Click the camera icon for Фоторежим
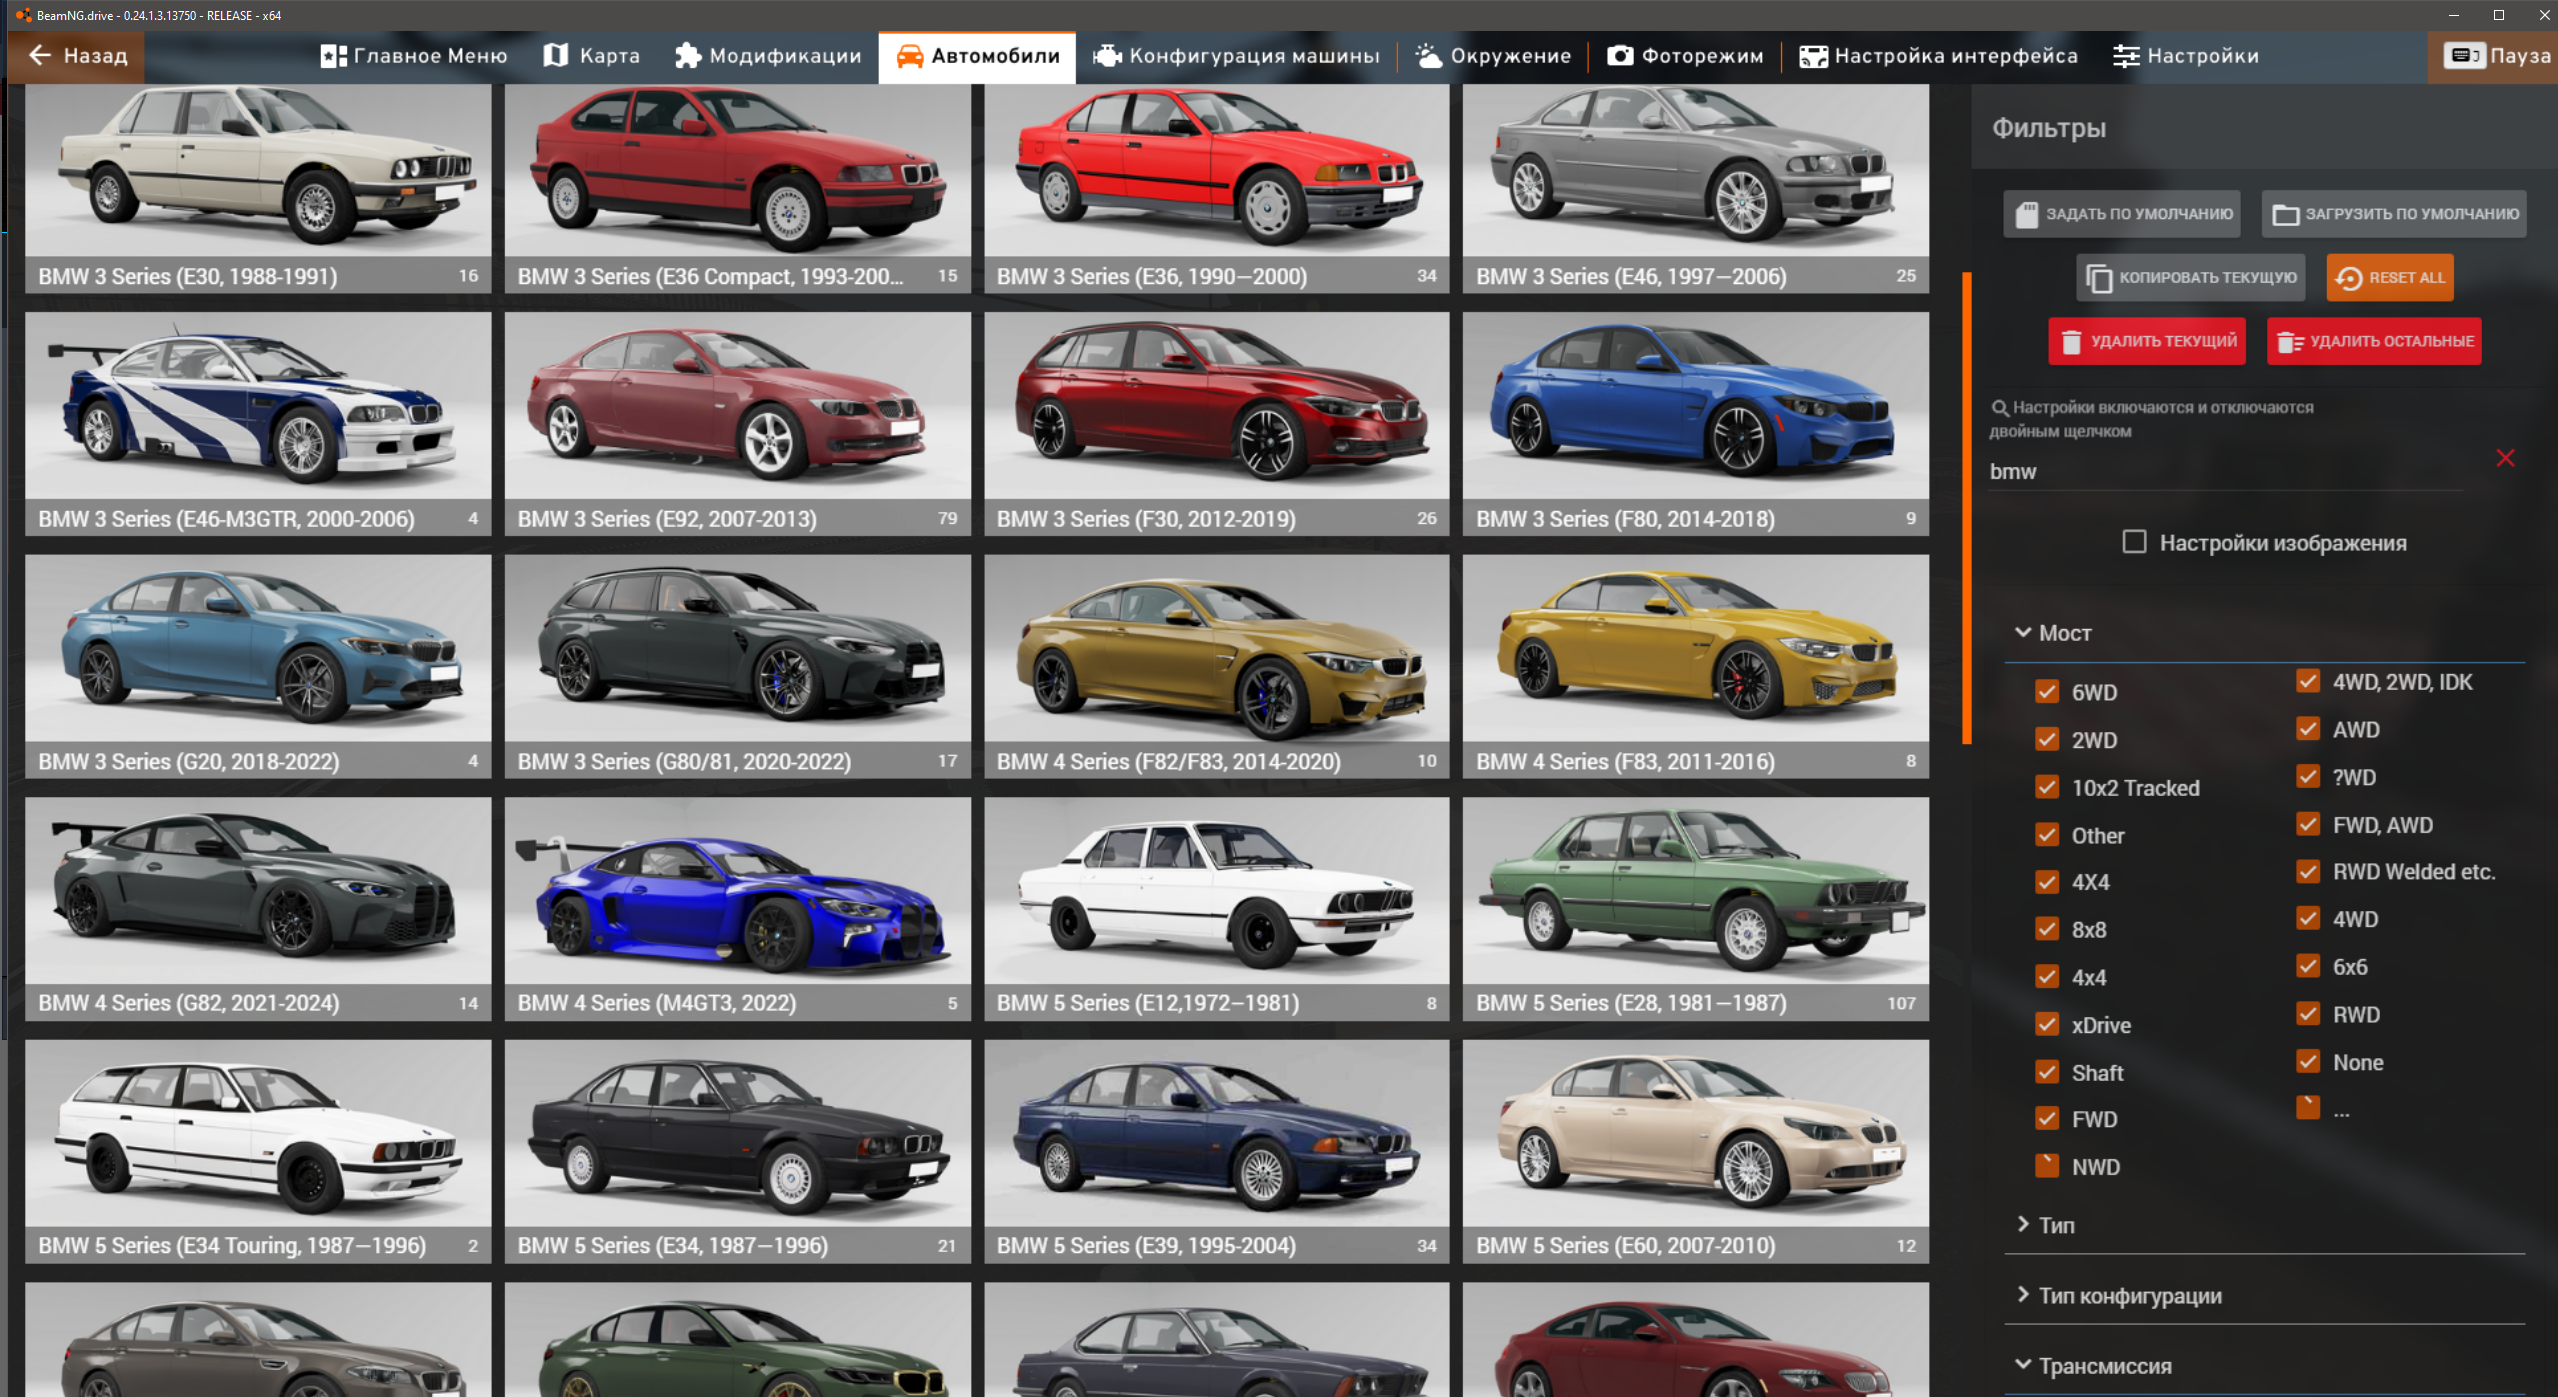 click(x=1620, y=56)
